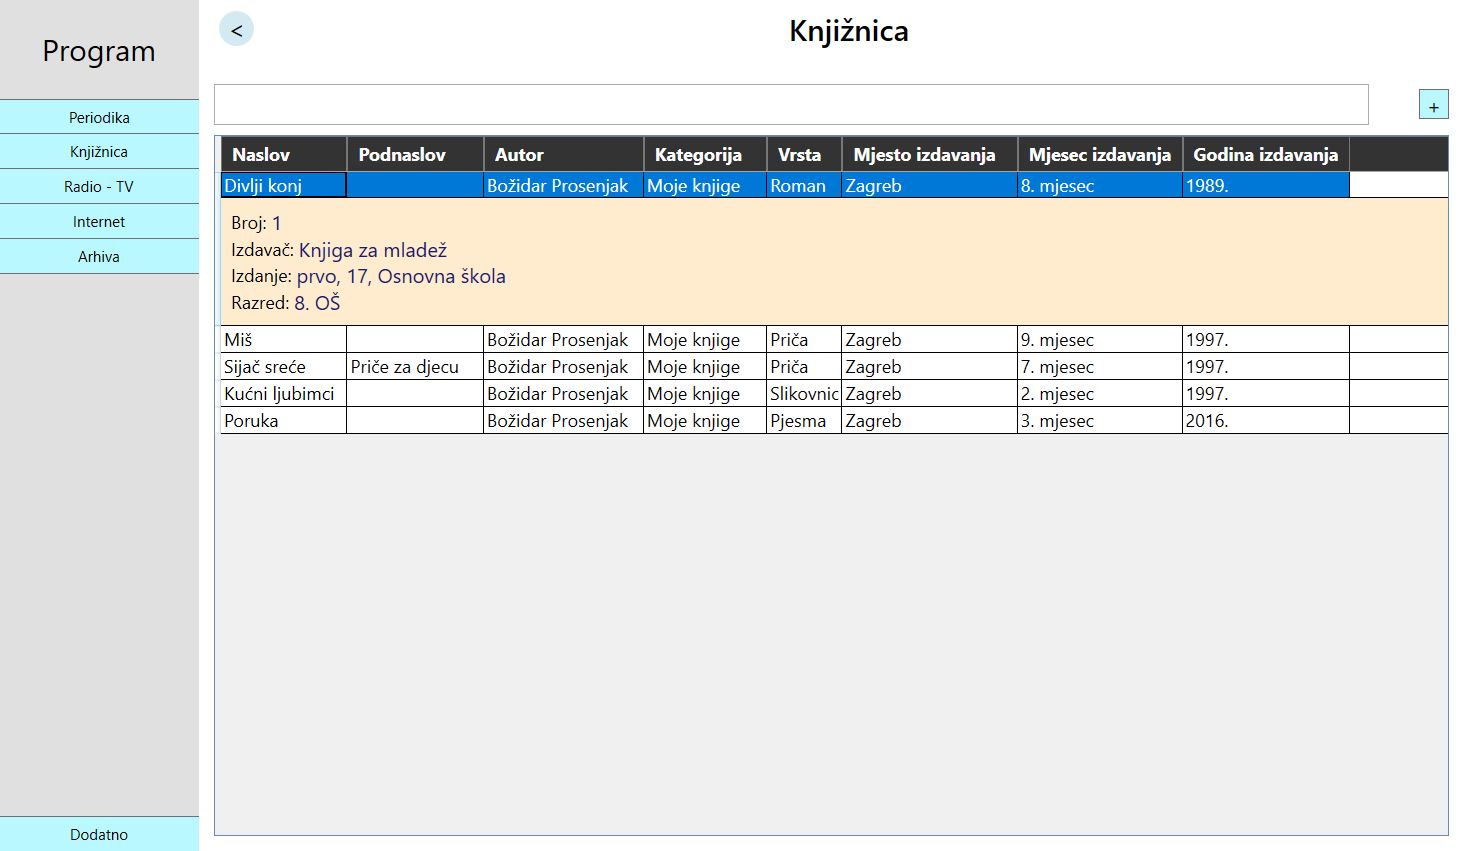Click the Zagreb cell in the Miš row
The height and width of the screenshot is (851, 1464).
click(x=929, y=339)
